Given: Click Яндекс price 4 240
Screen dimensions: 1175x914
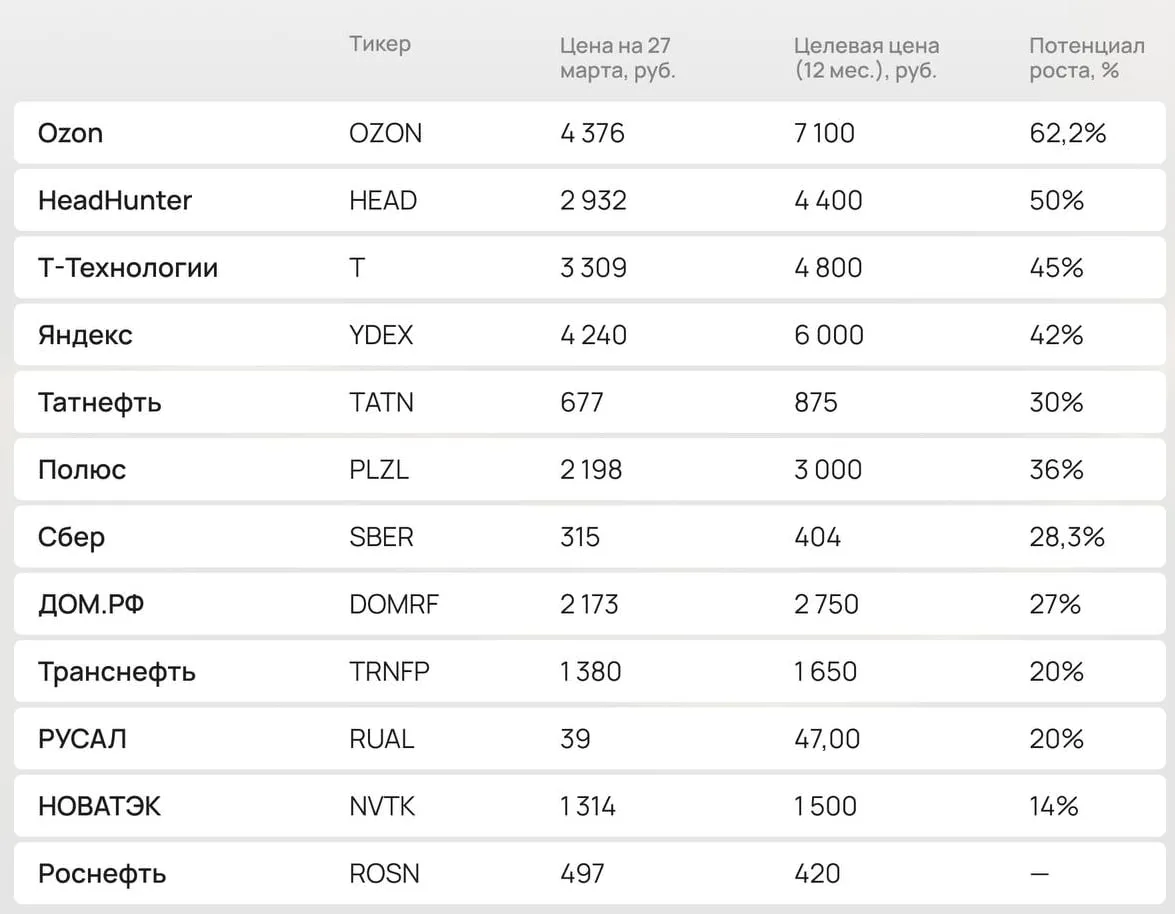Looking at the screenshot, I should [x=593, y=335].
